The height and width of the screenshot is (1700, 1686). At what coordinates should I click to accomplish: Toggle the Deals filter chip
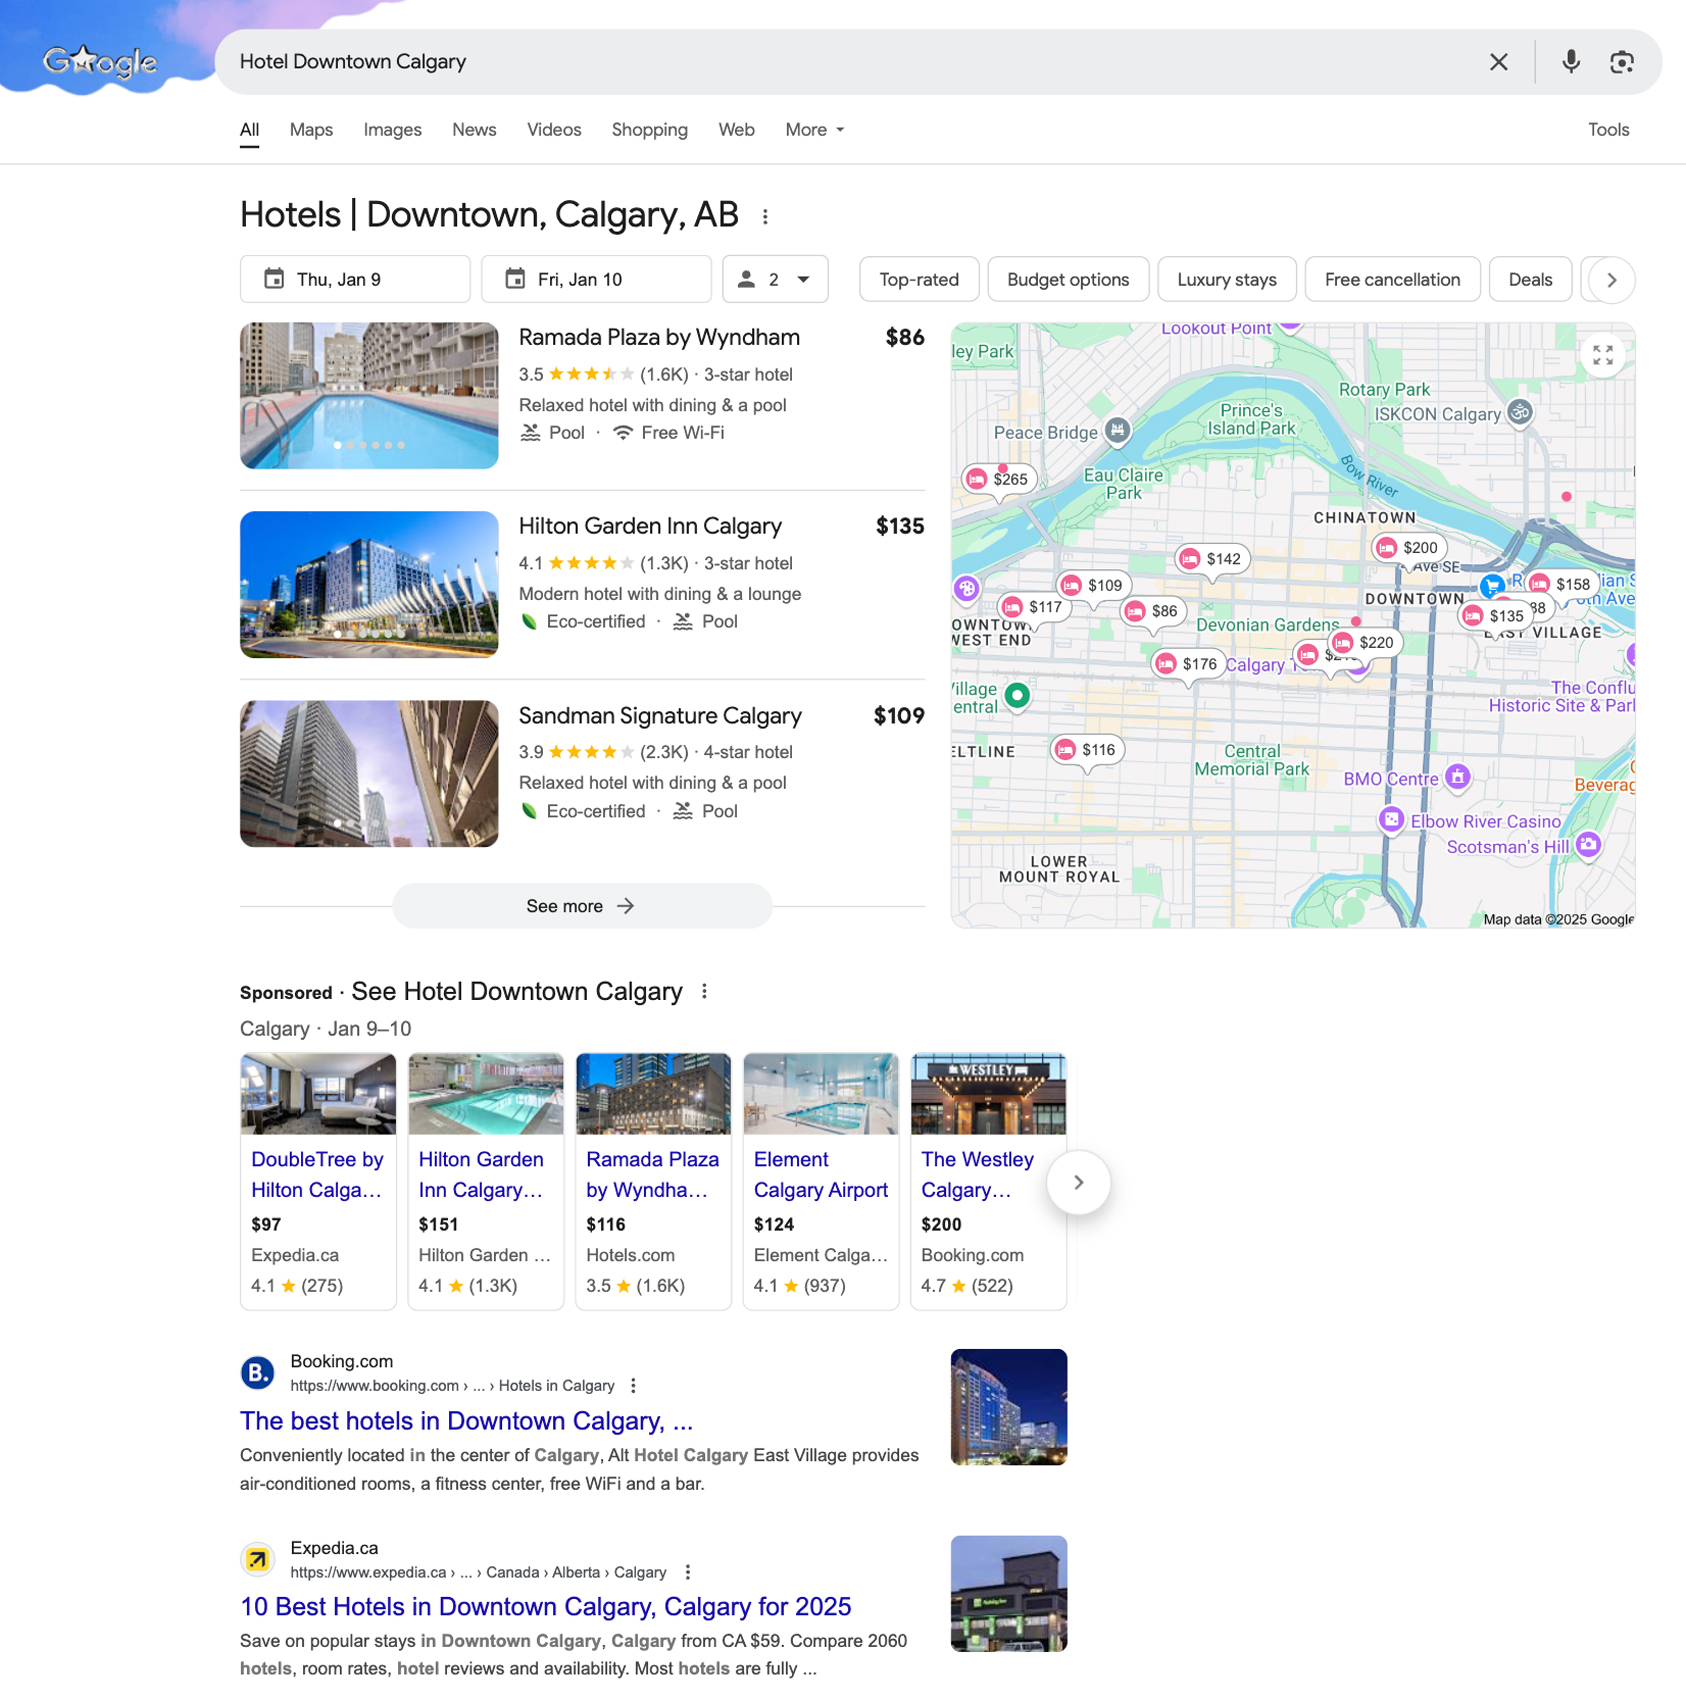pyautogui.click(x=1529, y=280)
